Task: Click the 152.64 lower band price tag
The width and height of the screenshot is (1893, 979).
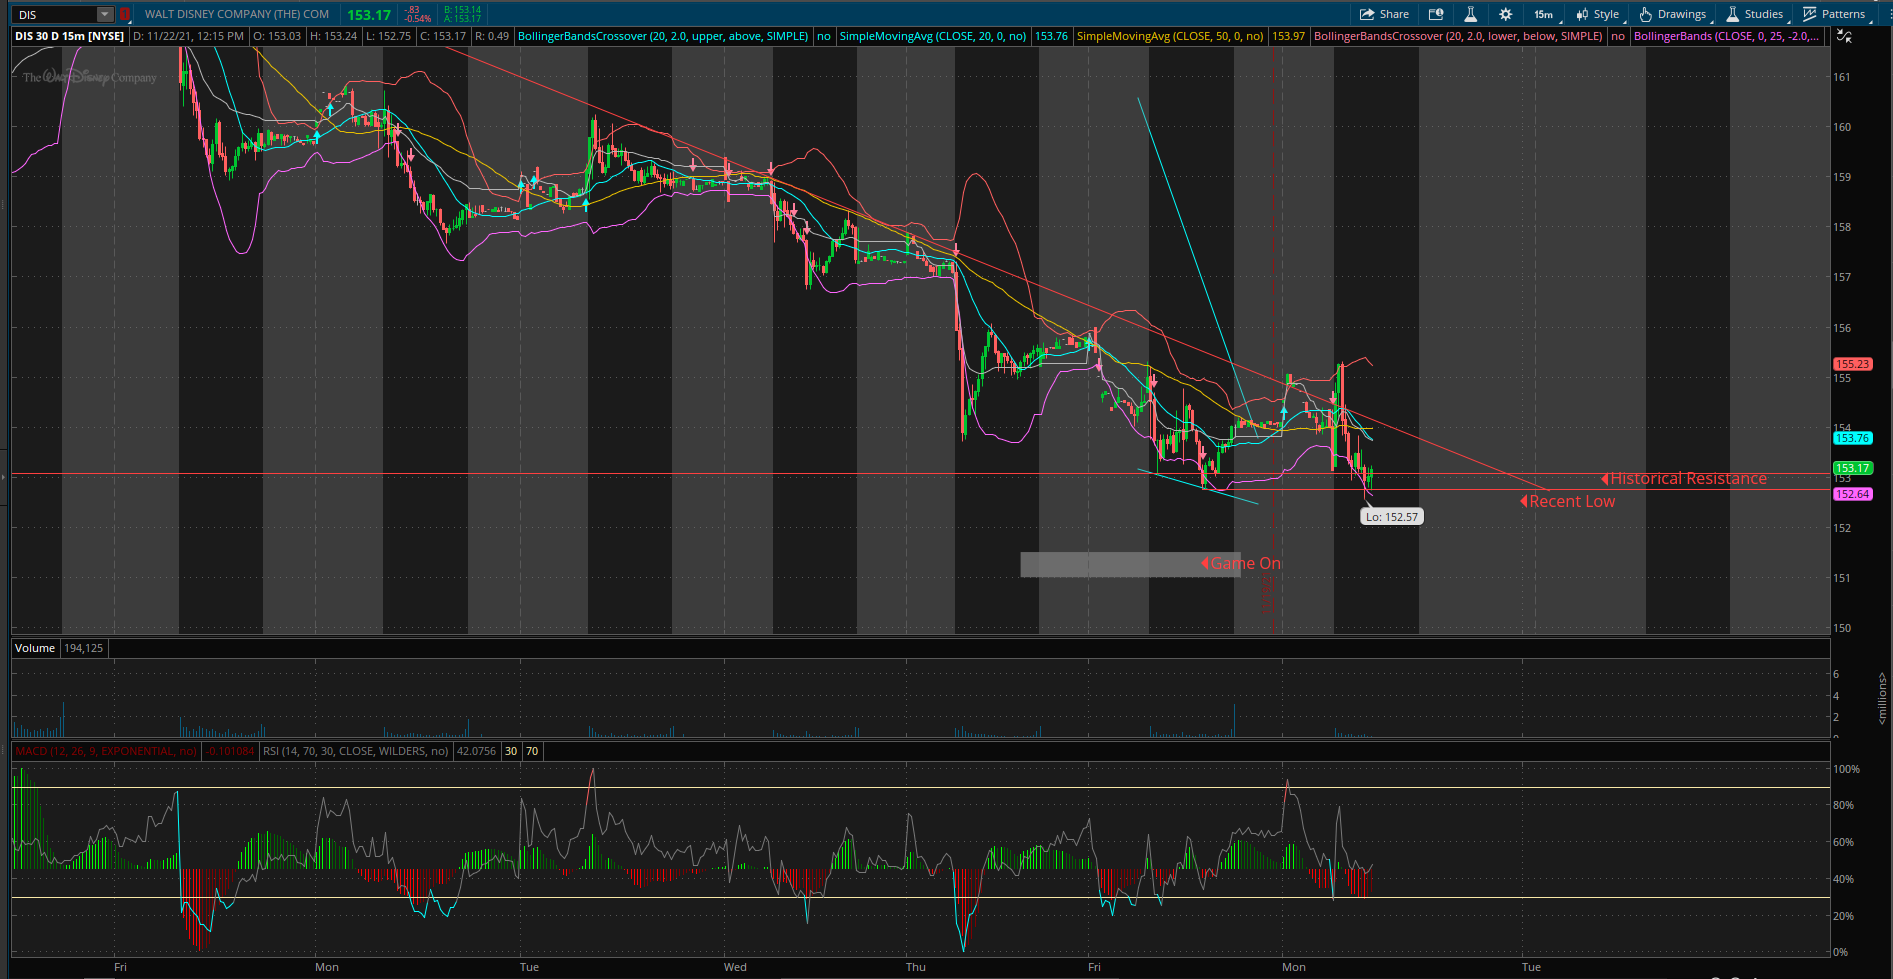Action: click(1853, 494)
